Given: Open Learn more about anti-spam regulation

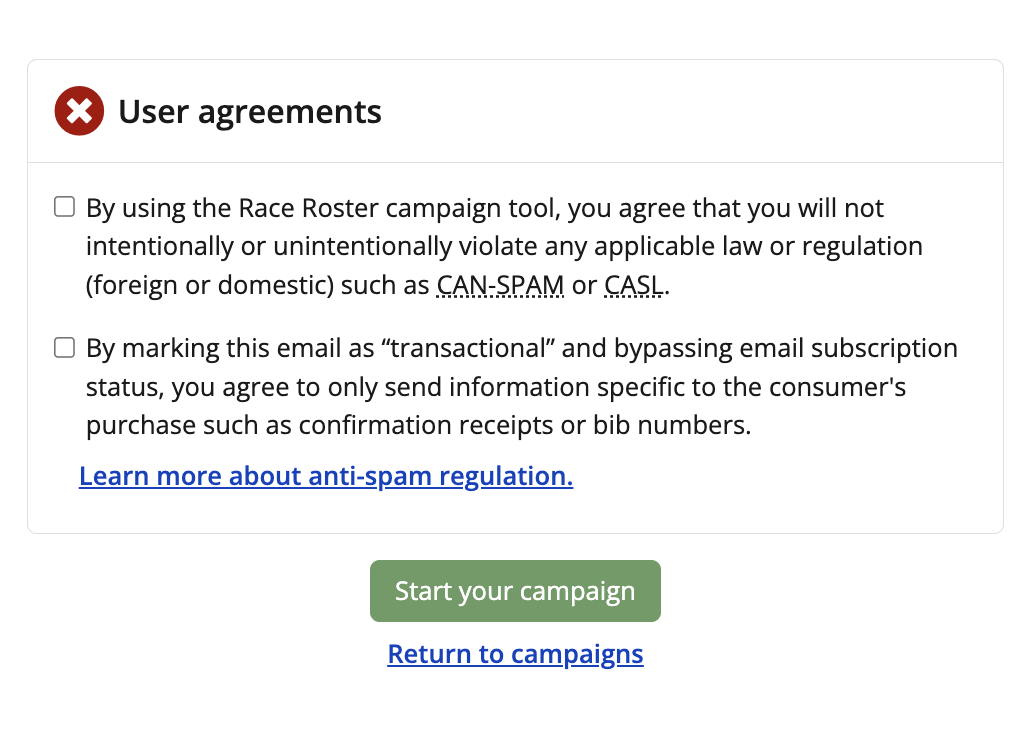Looking at the screenshot, I should coord(326,476).
